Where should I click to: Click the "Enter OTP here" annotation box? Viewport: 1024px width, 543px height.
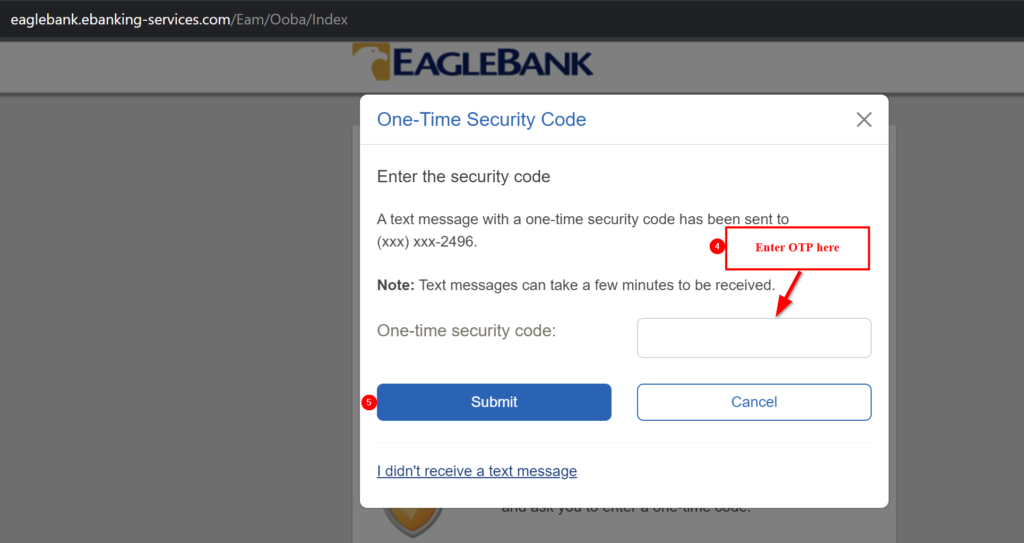coord(797,248)
